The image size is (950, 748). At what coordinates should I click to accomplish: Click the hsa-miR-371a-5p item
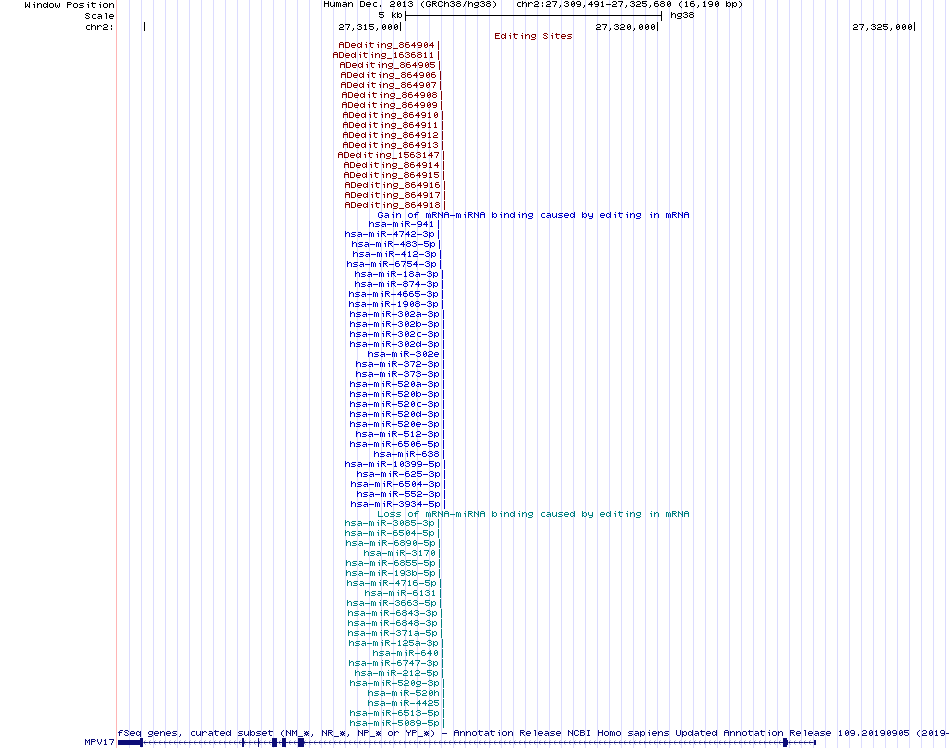pos(393,633)
